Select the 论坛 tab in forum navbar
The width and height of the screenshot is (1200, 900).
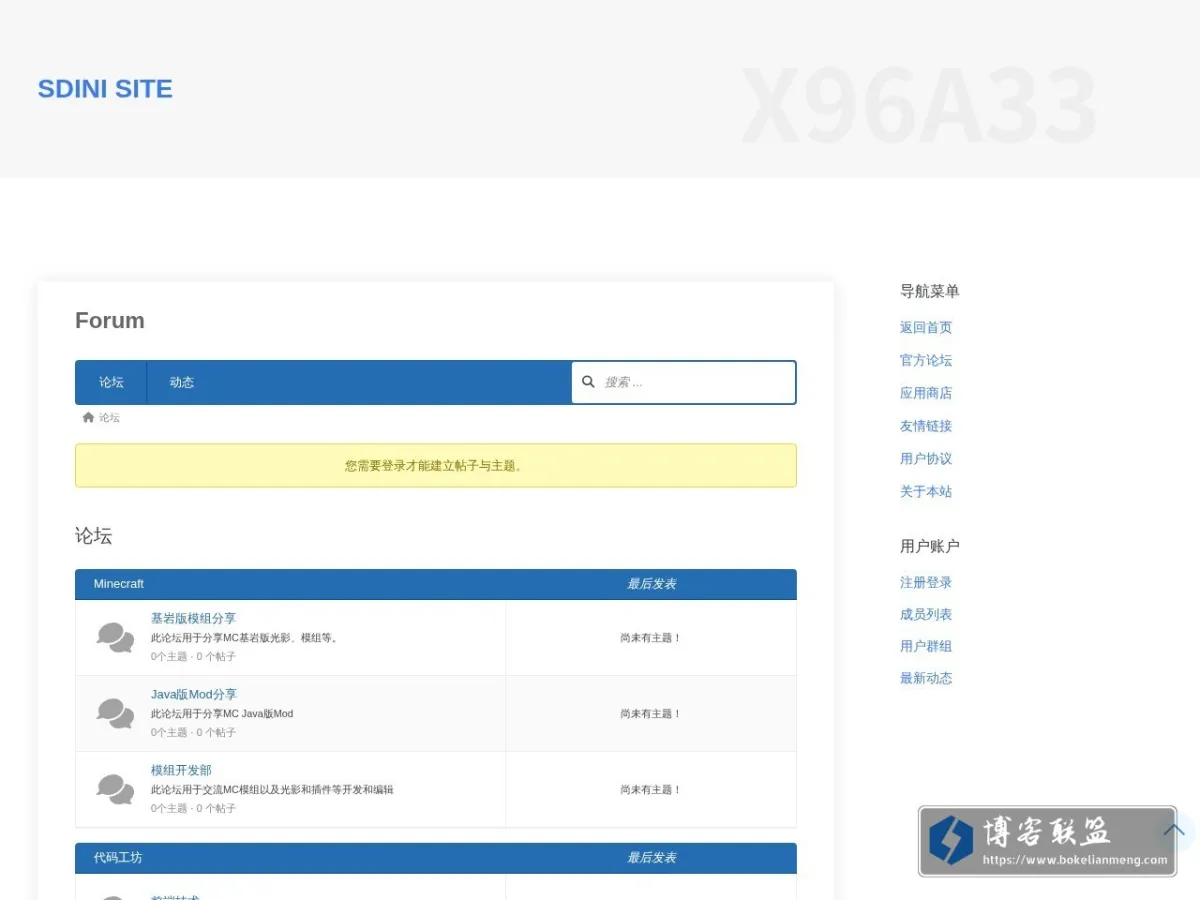click(x=111, y=382)
